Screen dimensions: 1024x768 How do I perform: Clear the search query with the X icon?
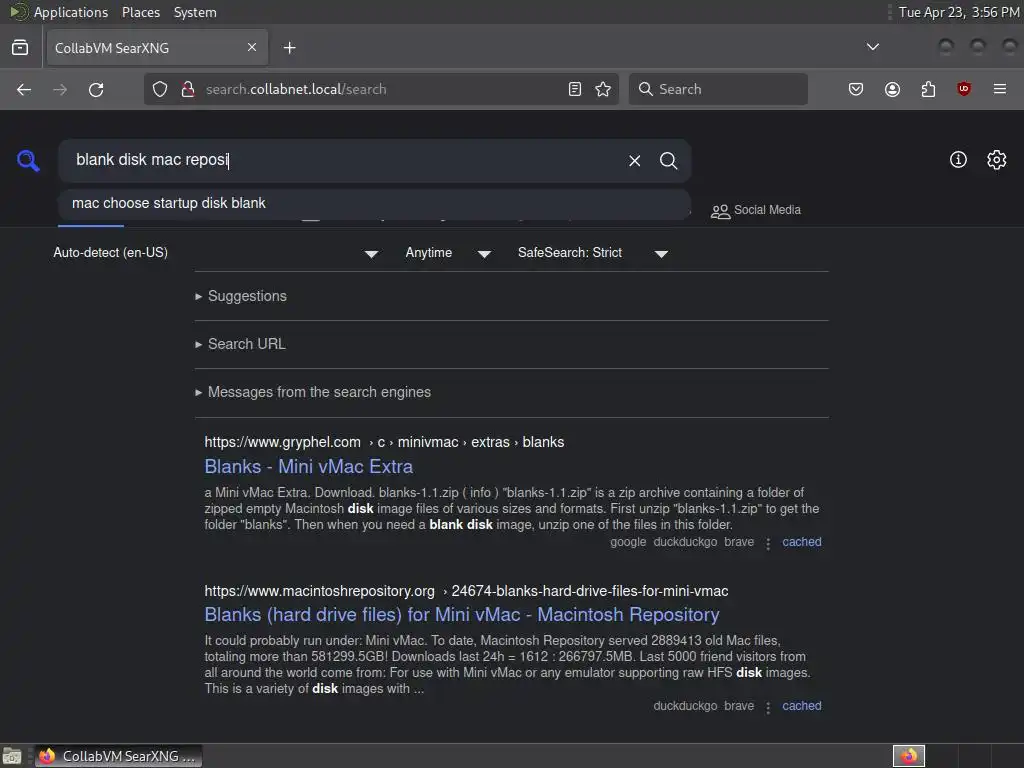pyautogui.click(x=634, y=161)
